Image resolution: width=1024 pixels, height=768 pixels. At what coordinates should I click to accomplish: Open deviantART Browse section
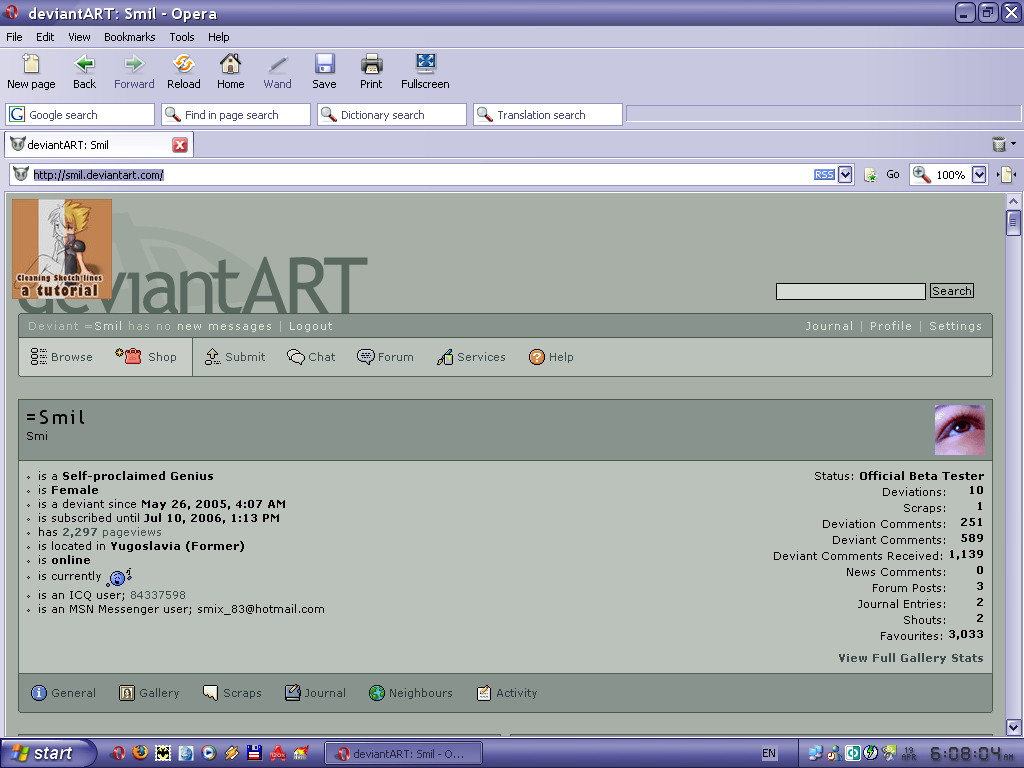point(61,357)
